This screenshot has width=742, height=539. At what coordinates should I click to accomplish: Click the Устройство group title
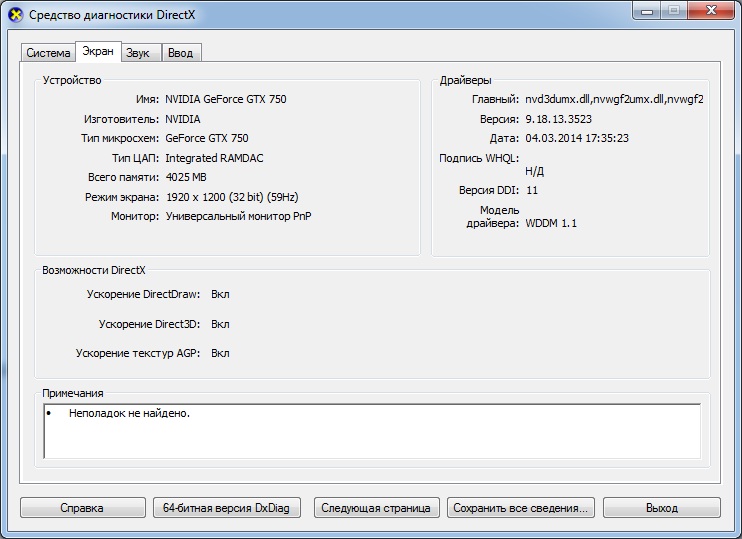pos(72,80)
